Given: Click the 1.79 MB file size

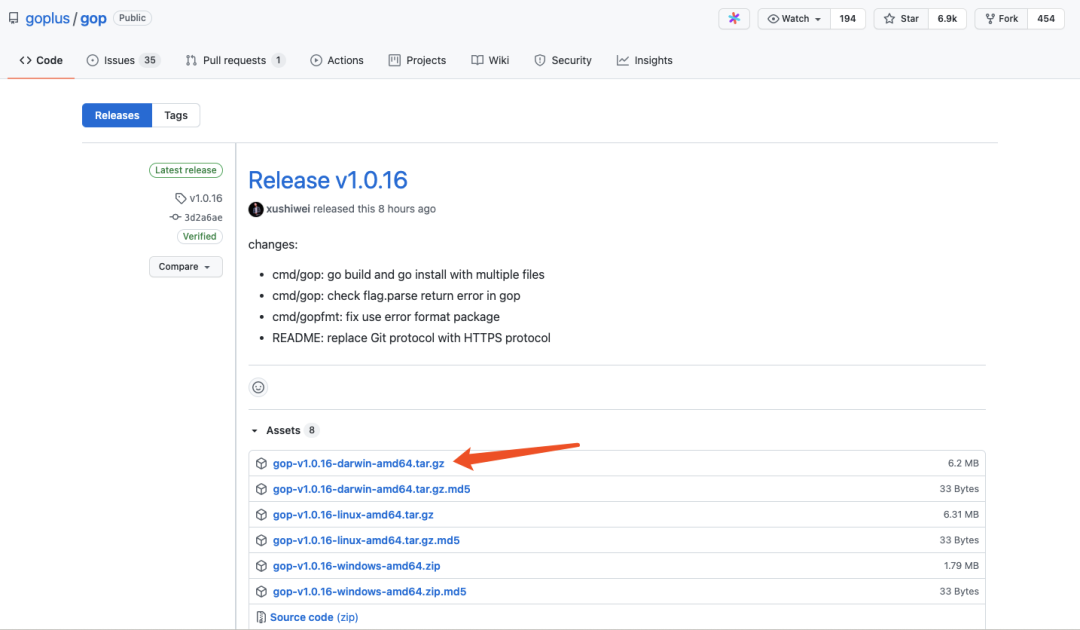Looking at the screenshot, I should (962, 566).
